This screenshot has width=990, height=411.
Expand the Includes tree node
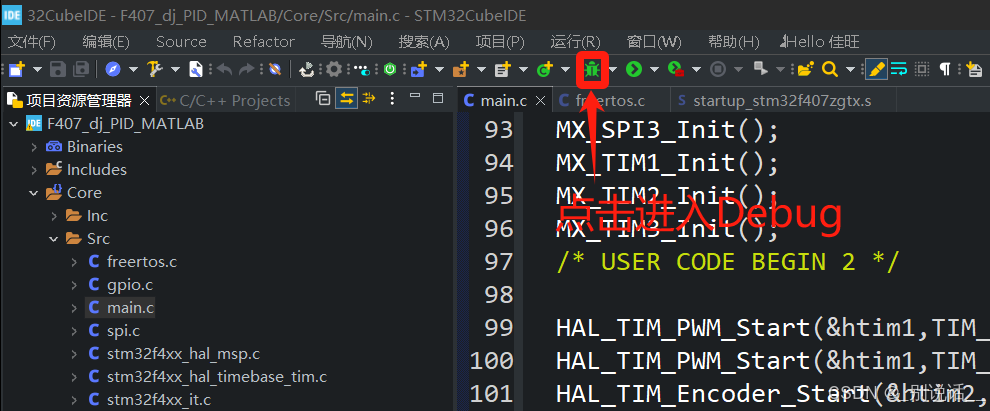pyautogui.click(x=34, y=170)
